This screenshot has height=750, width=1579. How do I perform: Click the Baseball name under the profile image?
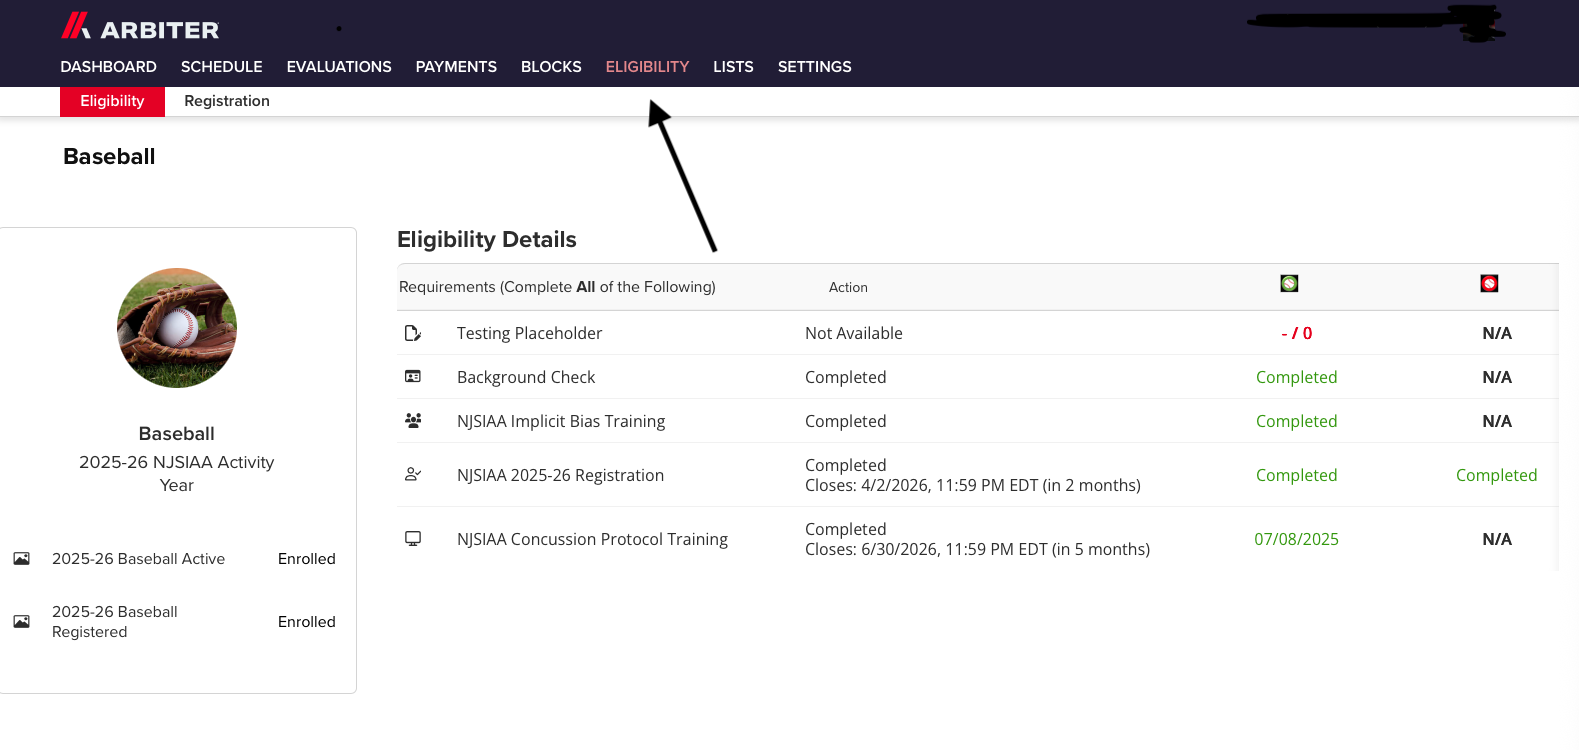click(177, 433)
